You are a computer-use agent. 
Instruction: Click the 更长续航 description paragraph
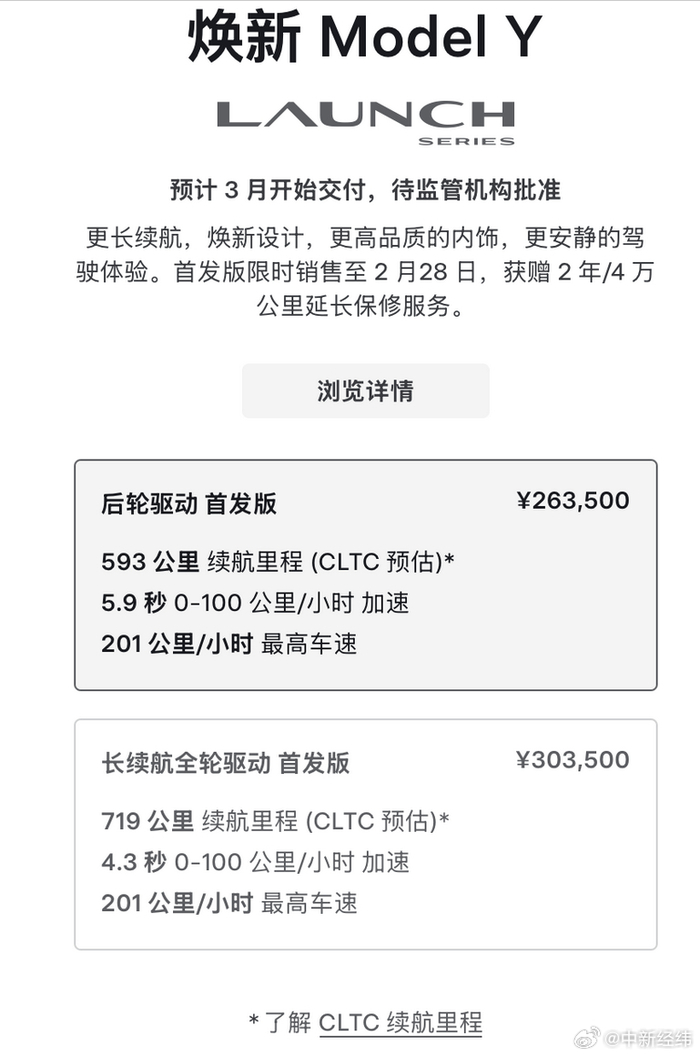pos(365,272)
